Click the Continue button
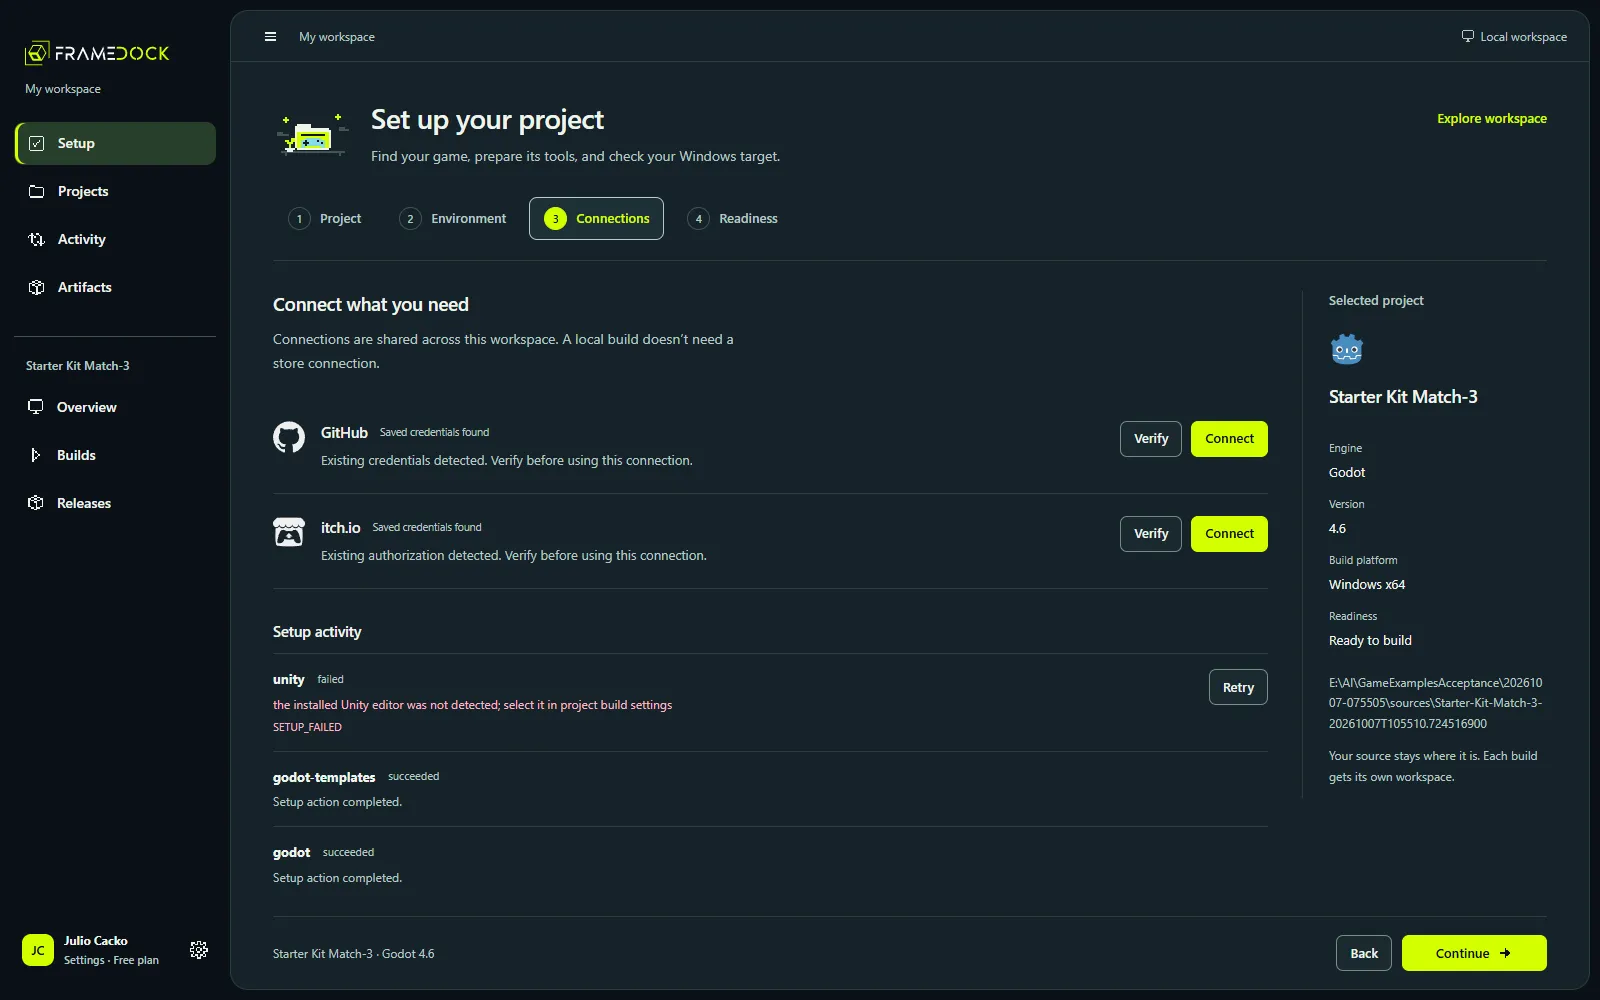This screenshot has width=1600, height=1000. click(x=1474, y=953)
